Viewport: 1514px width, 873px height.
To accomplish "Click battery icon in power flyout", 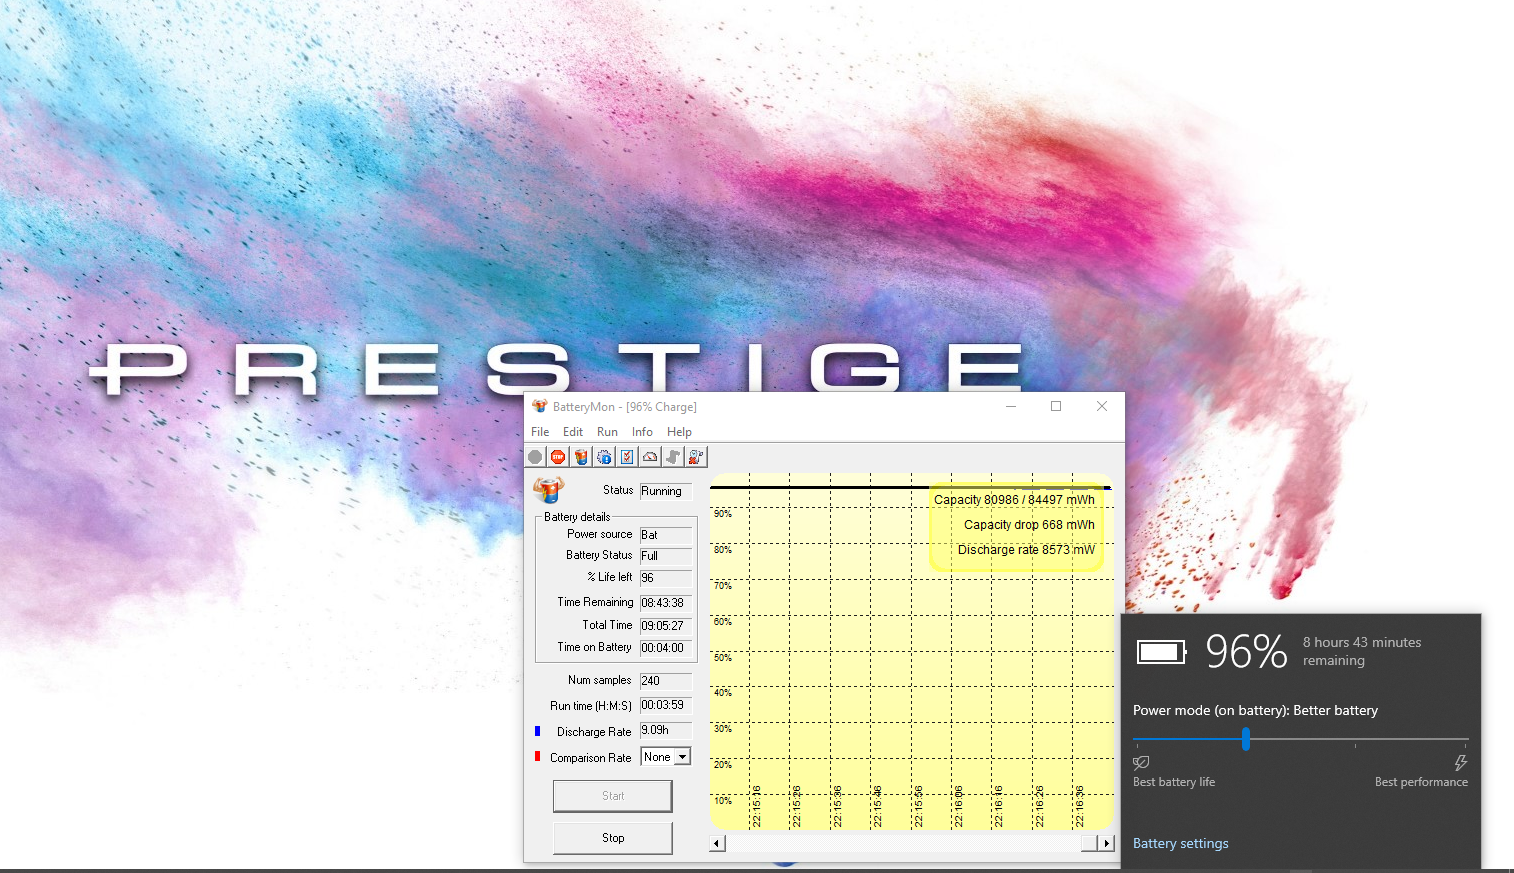I will tap(1161, 652).
